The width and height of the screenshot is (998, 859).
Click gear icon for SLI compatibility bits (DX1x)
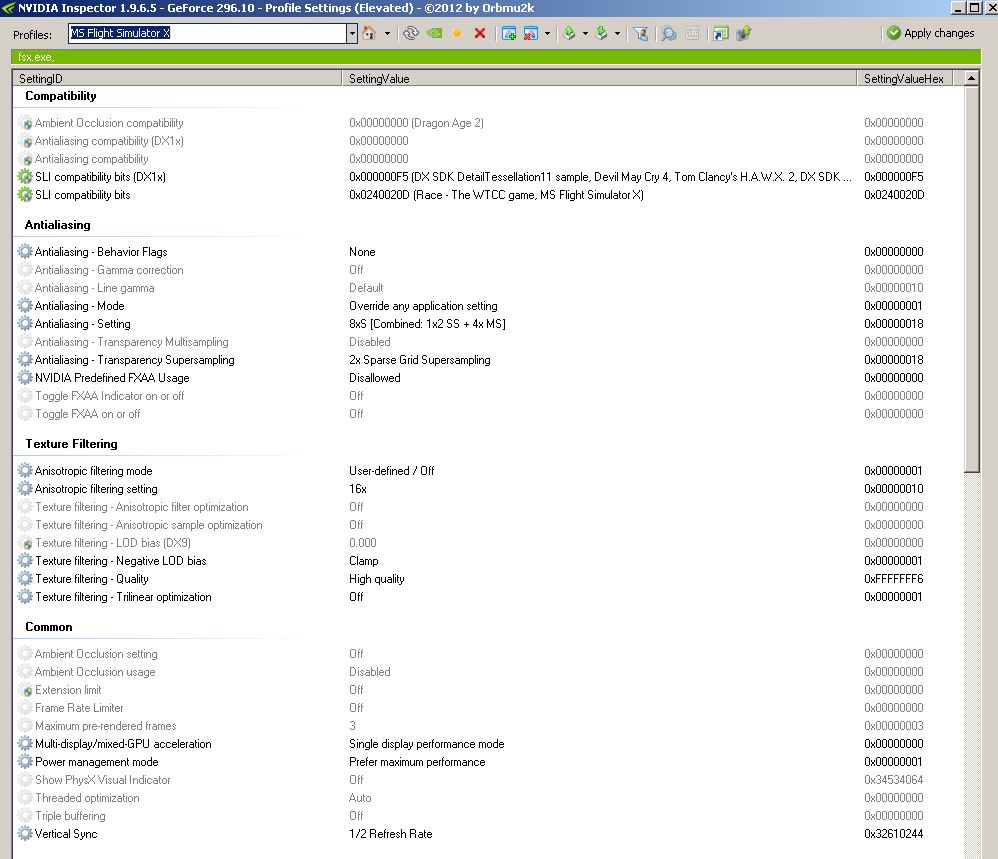click(25, 177)
